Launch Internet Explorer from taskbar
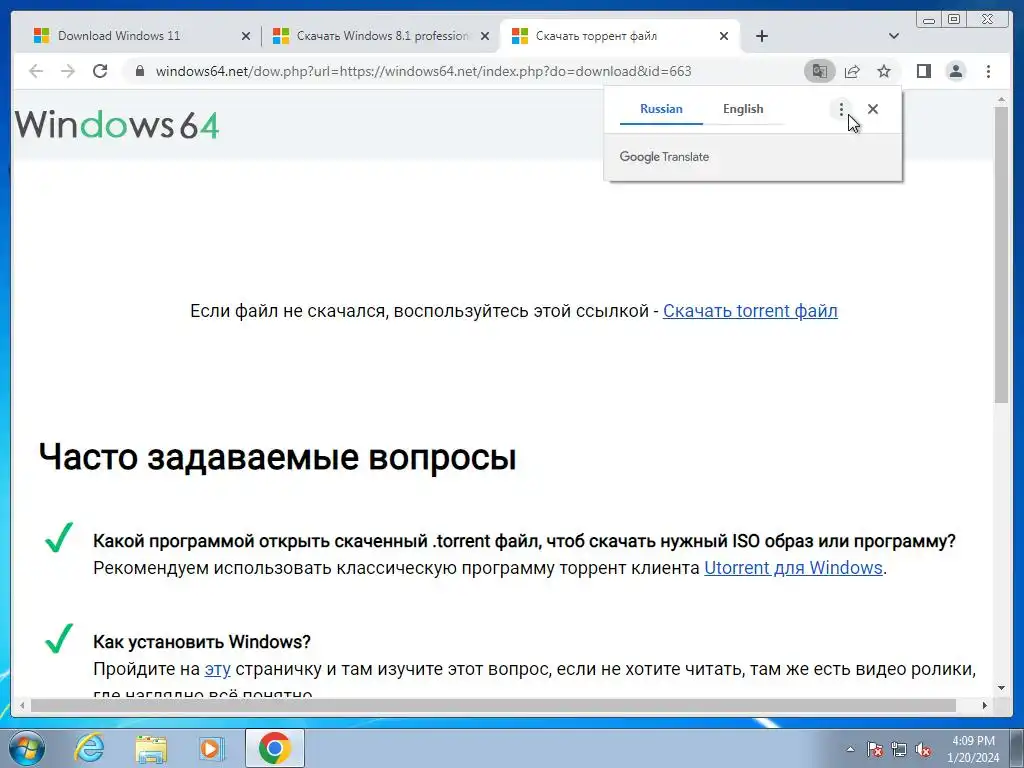 89,748
